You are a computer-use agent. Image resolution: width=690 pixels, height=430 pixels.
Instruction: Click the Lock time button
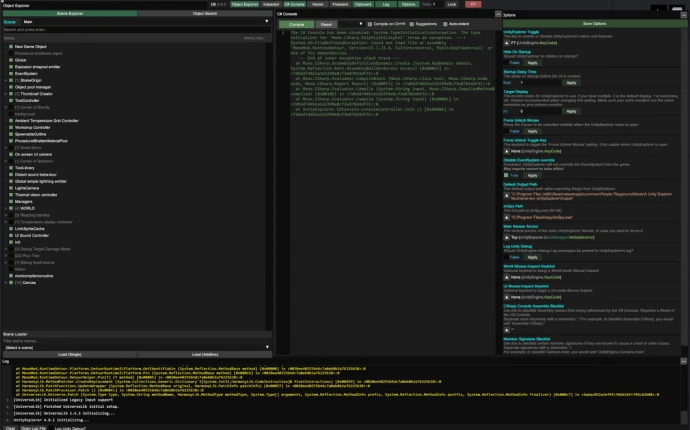pyautogui.click(x=452, y=4)
